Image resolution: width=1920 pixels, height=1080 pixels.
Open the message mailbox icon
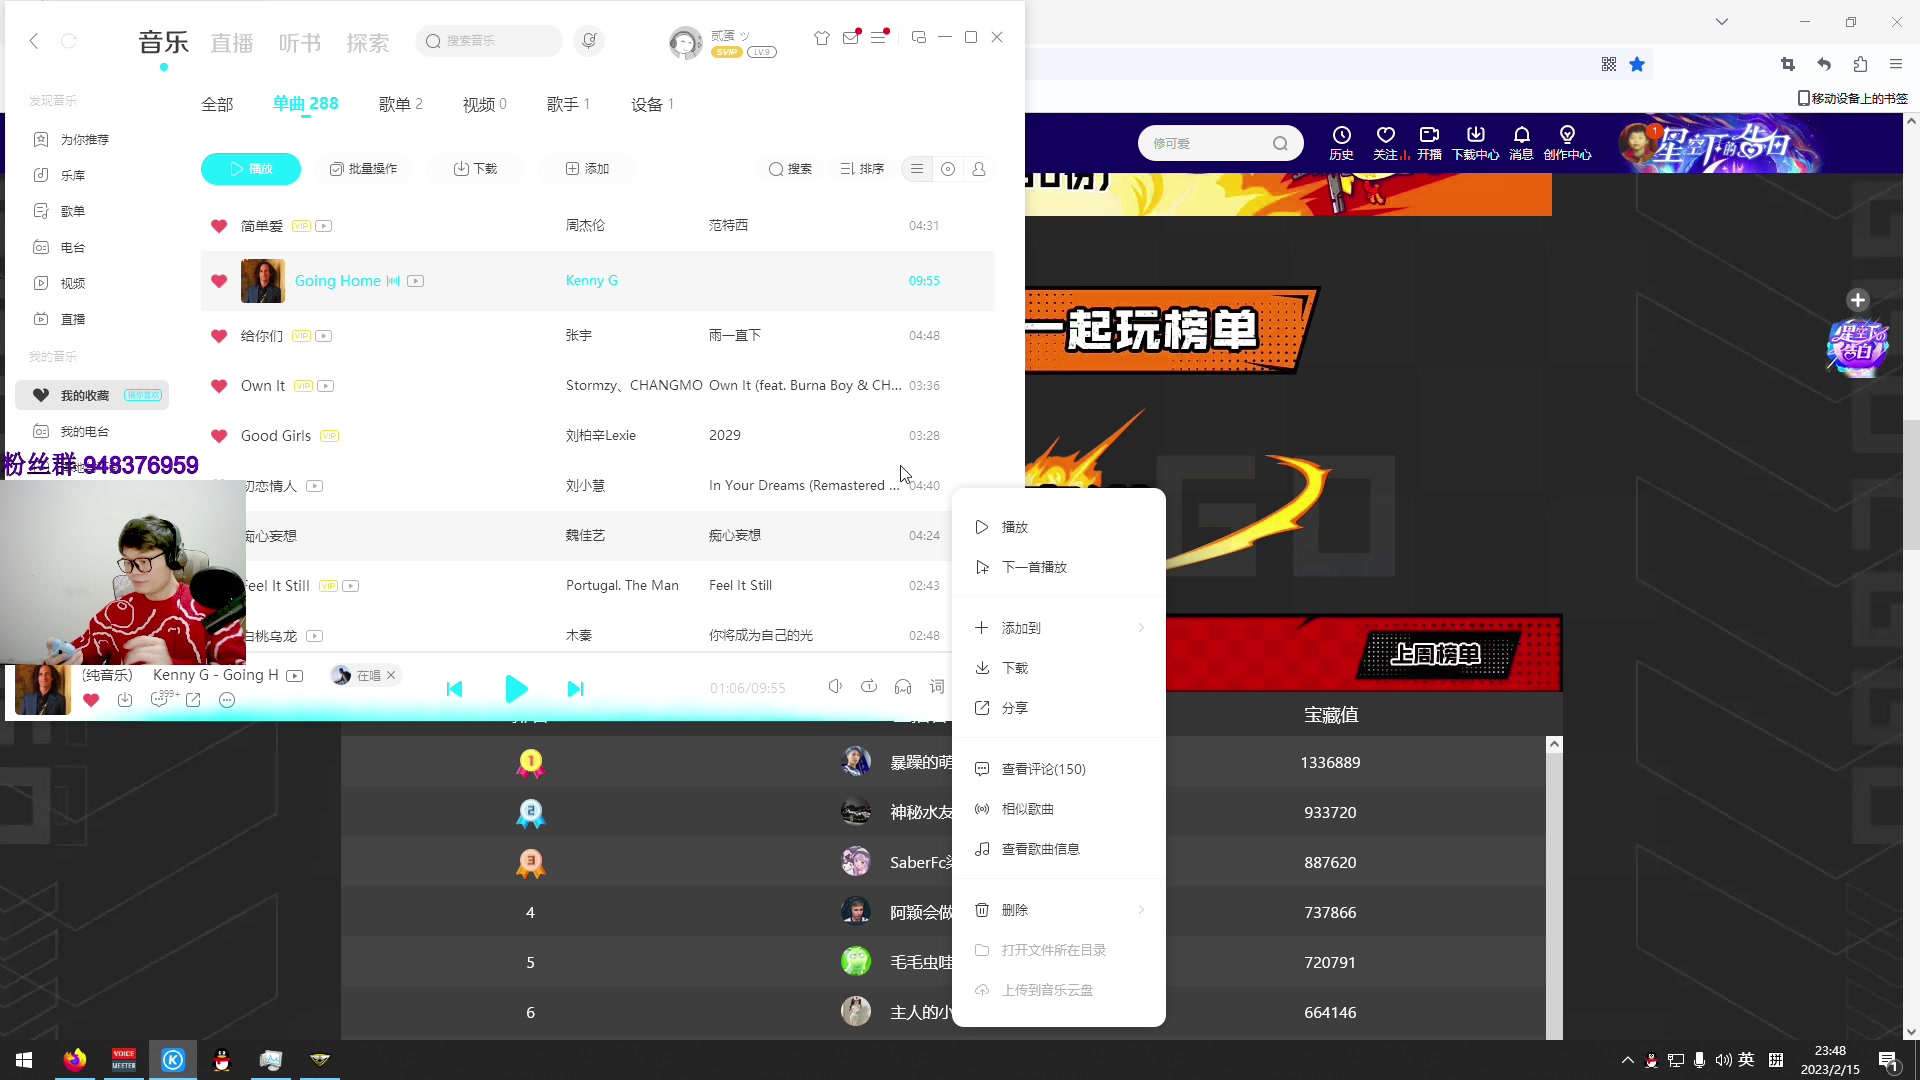(850, 38)
